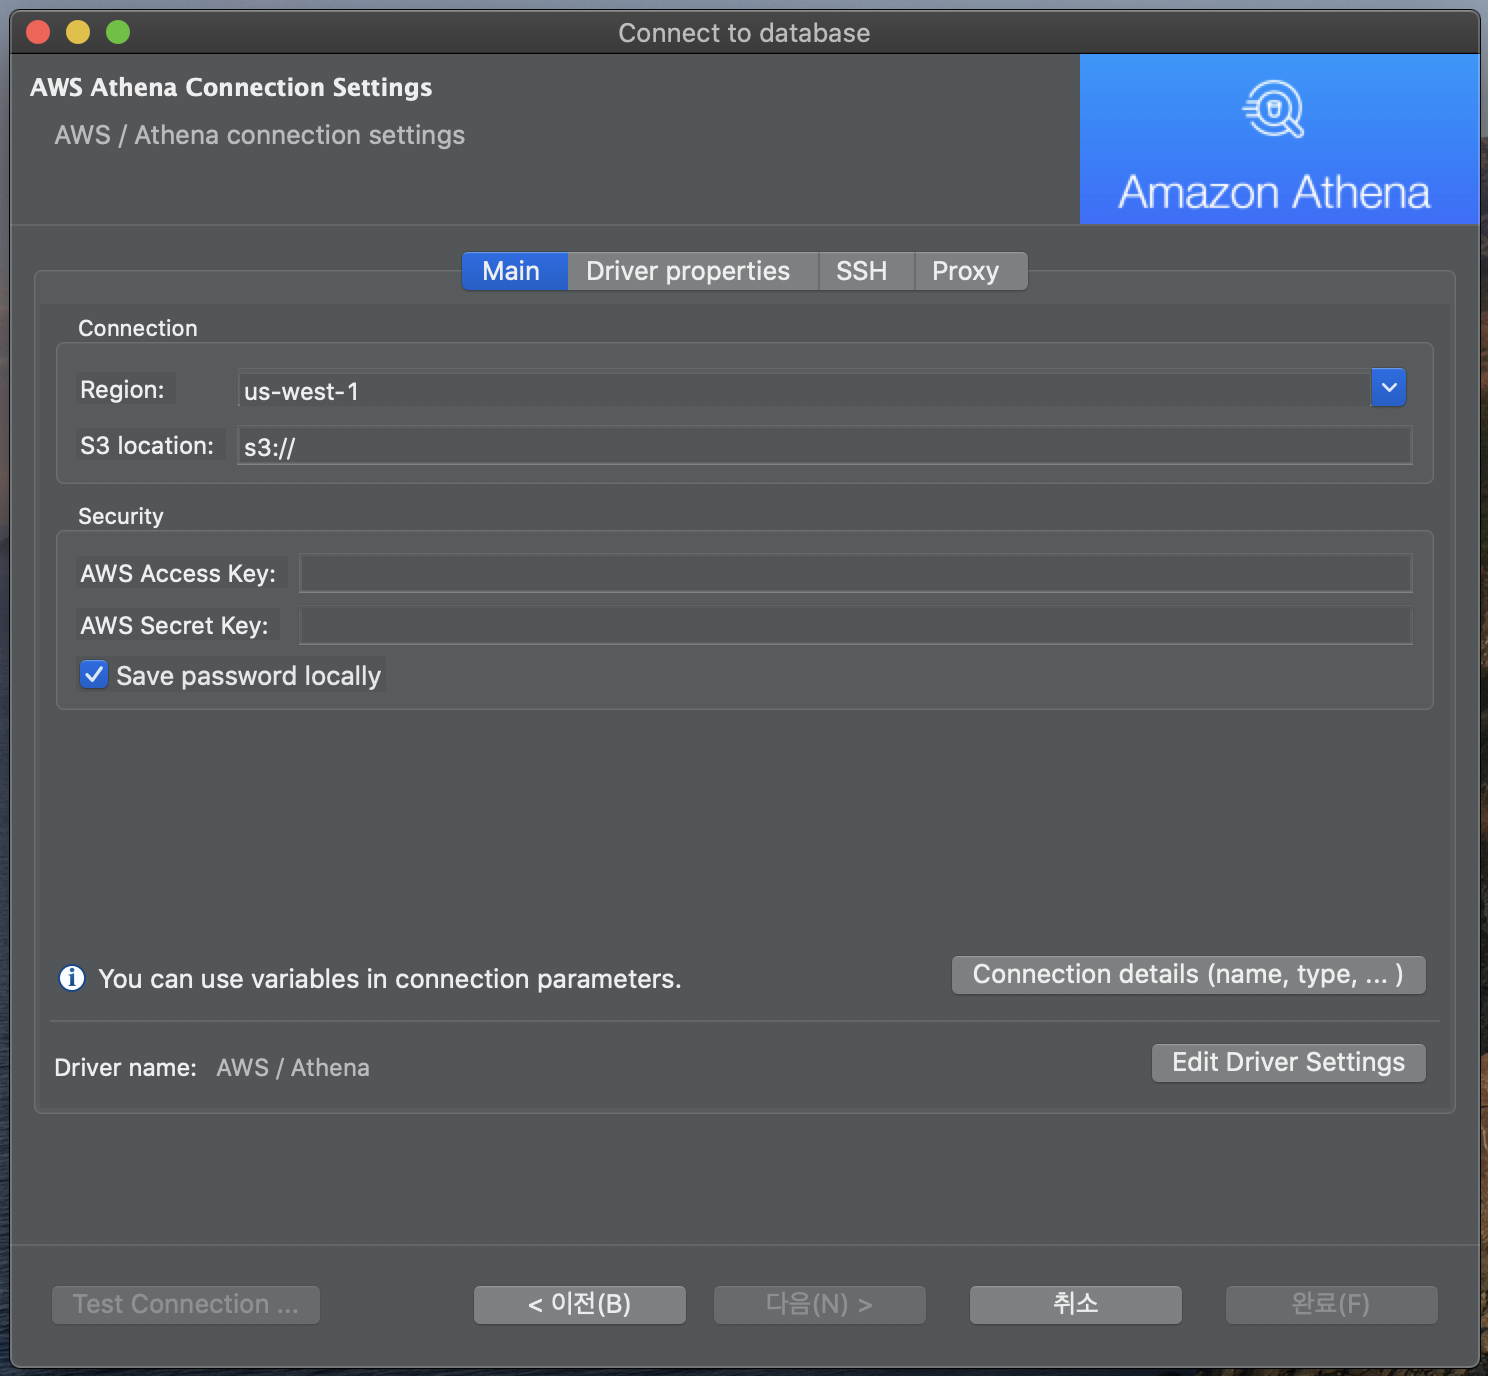Click the info icon beside variables hint

72,977
